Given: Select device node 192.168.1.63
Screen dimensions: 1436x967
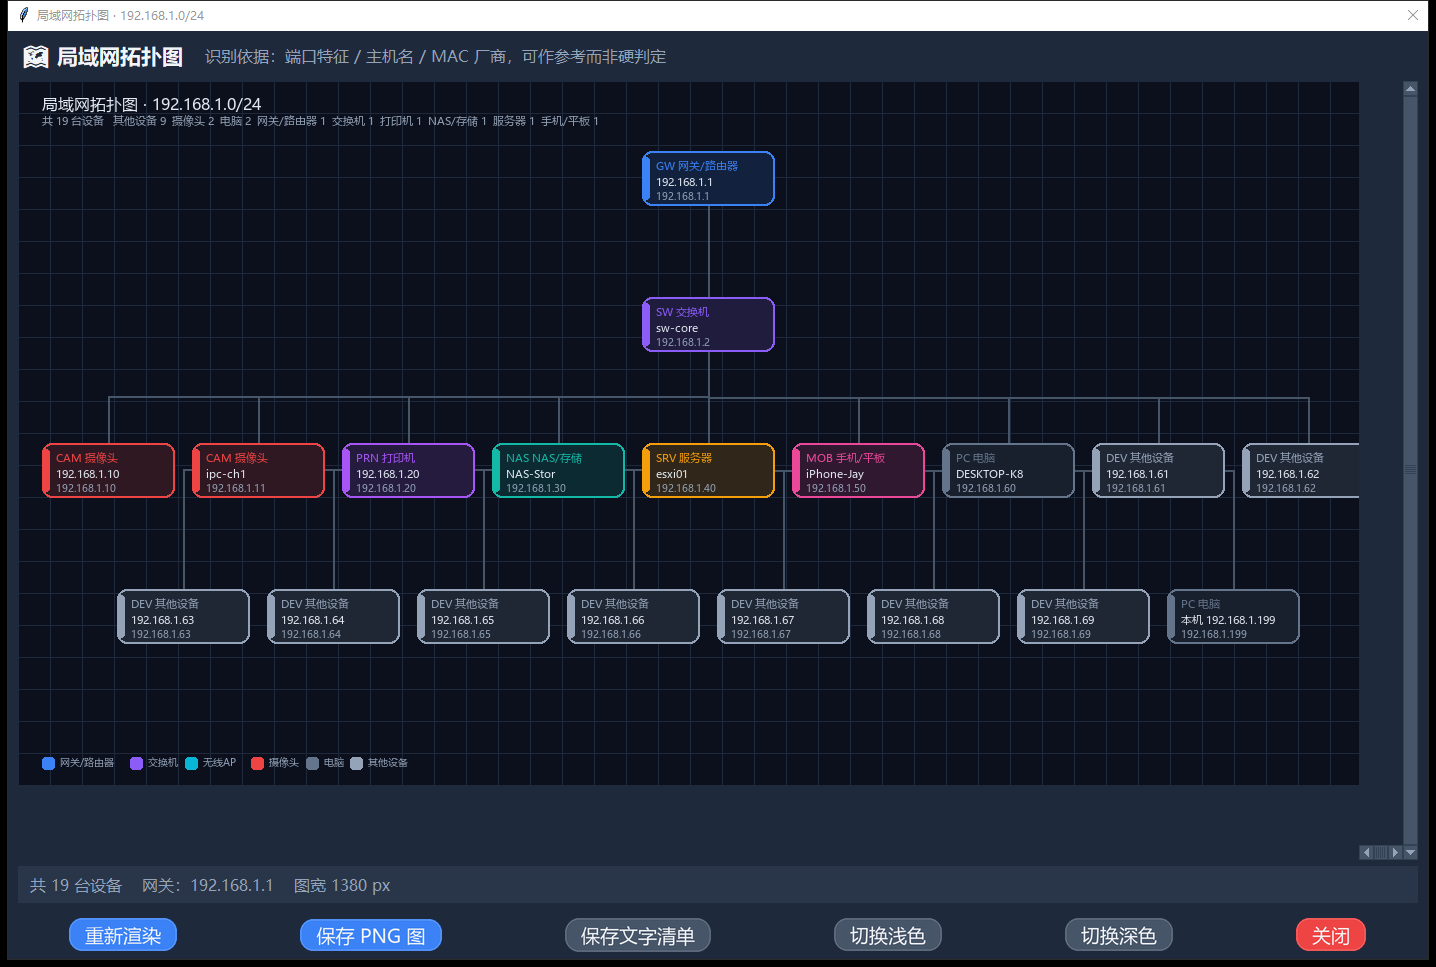Looking at the screenshot, I should [183, 617].
